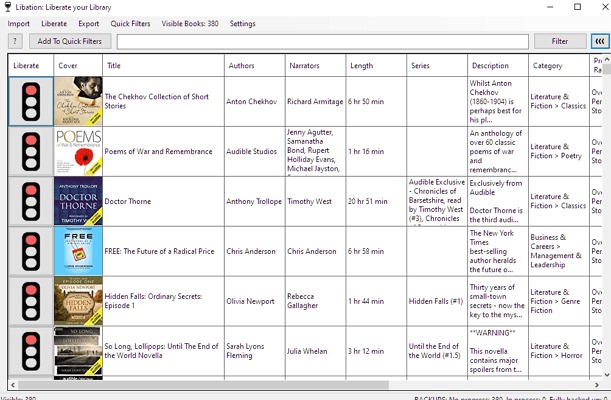Sort by the Category column header
The height and width of the screenshot is (400, 611).
click(558, 65)
